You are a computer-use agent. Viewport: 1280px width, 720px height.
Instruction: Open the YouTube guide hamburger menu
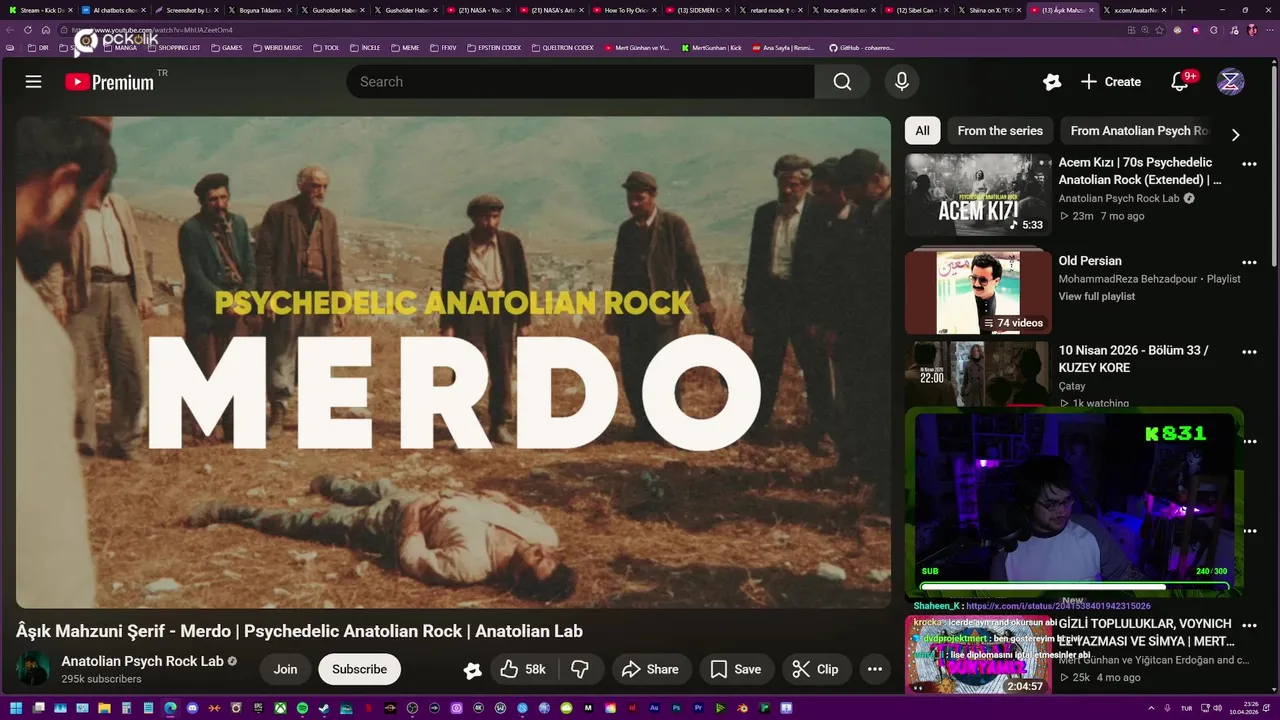33,82
